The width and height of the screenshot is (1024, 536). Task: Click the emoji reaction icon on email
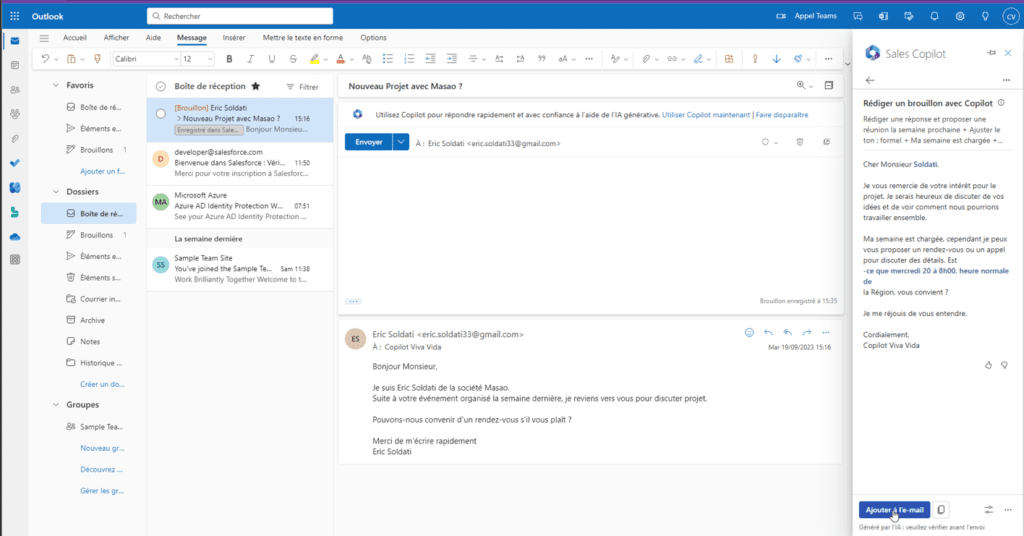[749, 332]
